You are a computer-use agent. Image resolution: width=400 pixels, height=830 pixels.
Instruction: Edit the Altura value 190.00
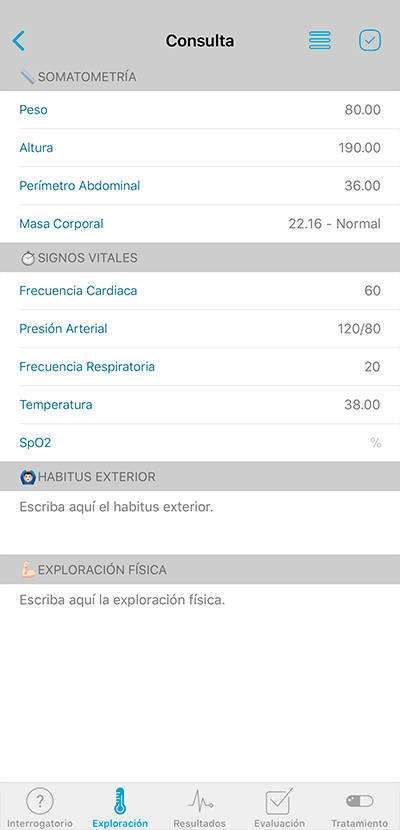359,148
